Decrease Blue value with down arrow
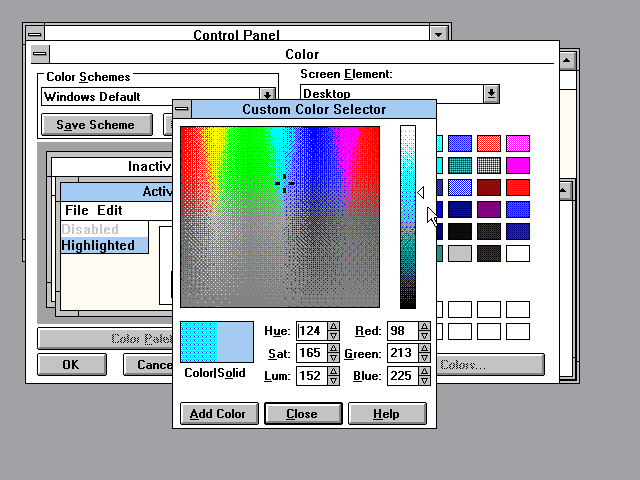This screenshot has height=480, width=640. 425,380
